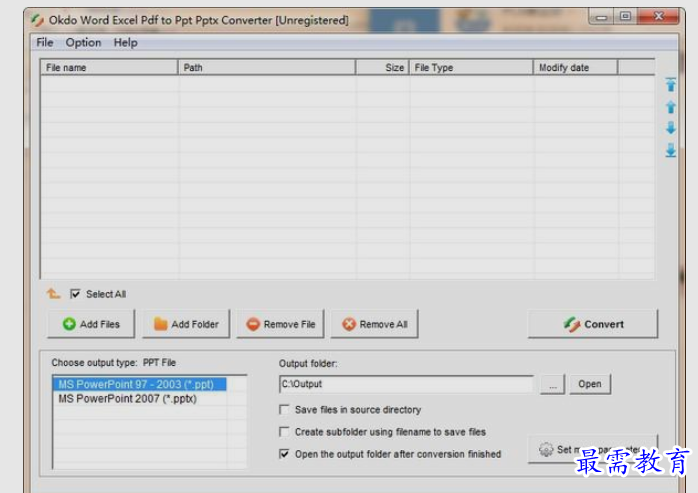Open the Help menu

click(x=126, y=43)
